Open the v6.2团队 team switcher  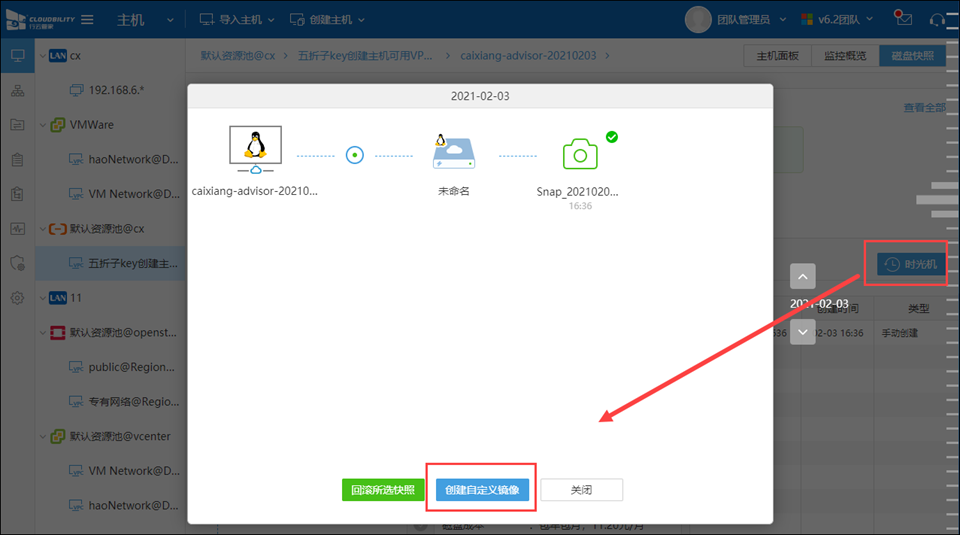tap(837, 20)
